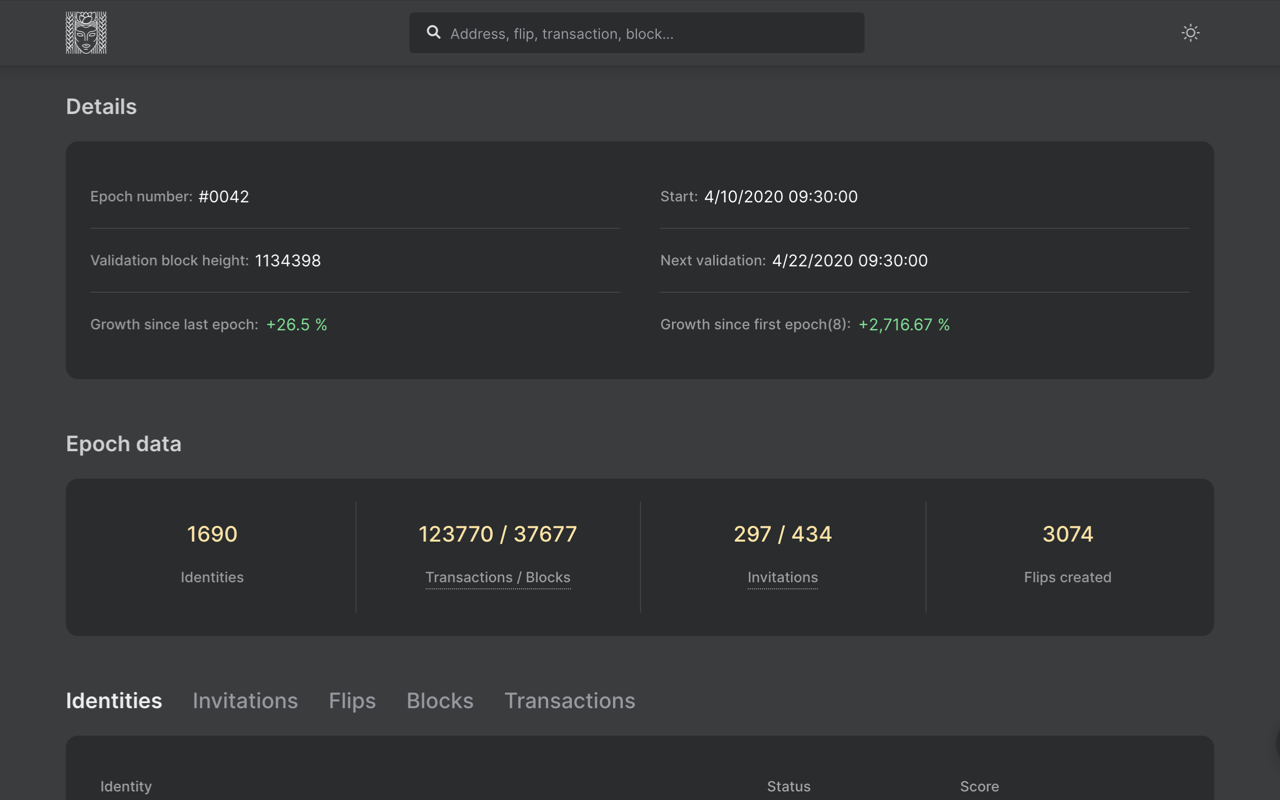Show the Transactions tab

click(569, 701)
